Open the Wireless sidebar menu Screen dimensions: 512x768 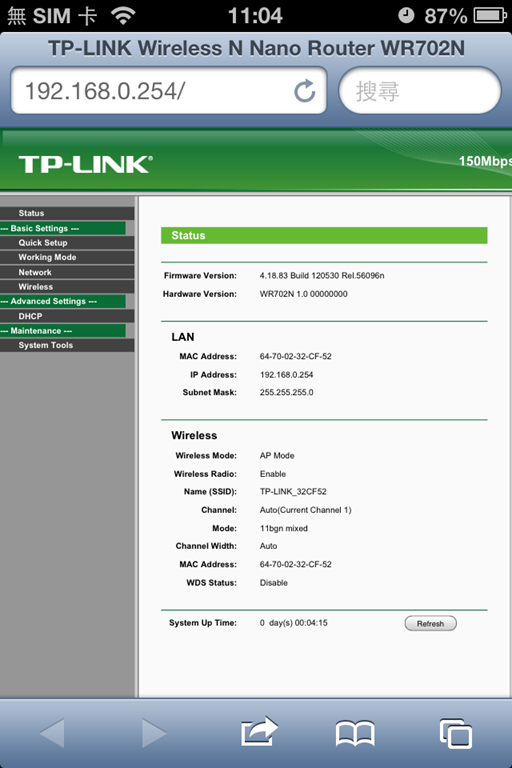click(67, 287)
